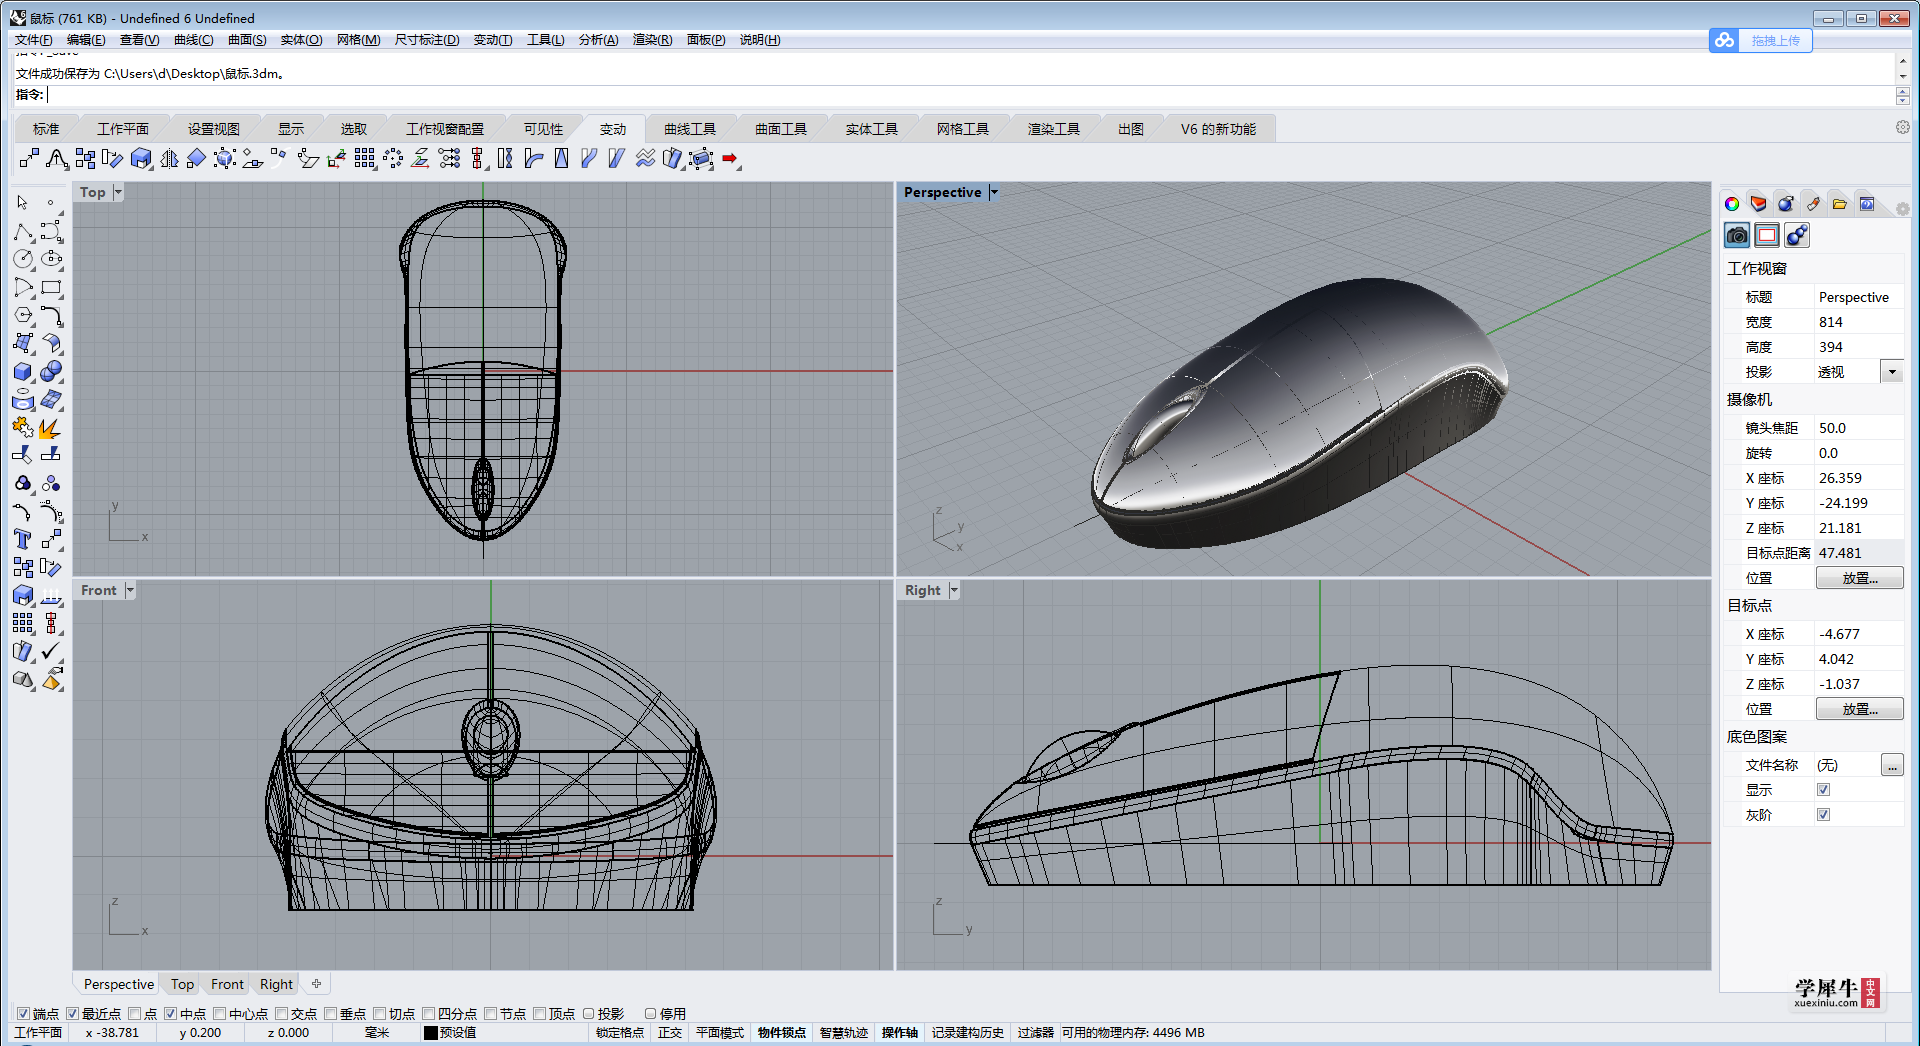Viewport: 1920px width, 1046px height.
Task: Toggle 正交 mode in status bar
Action: 670,1033
